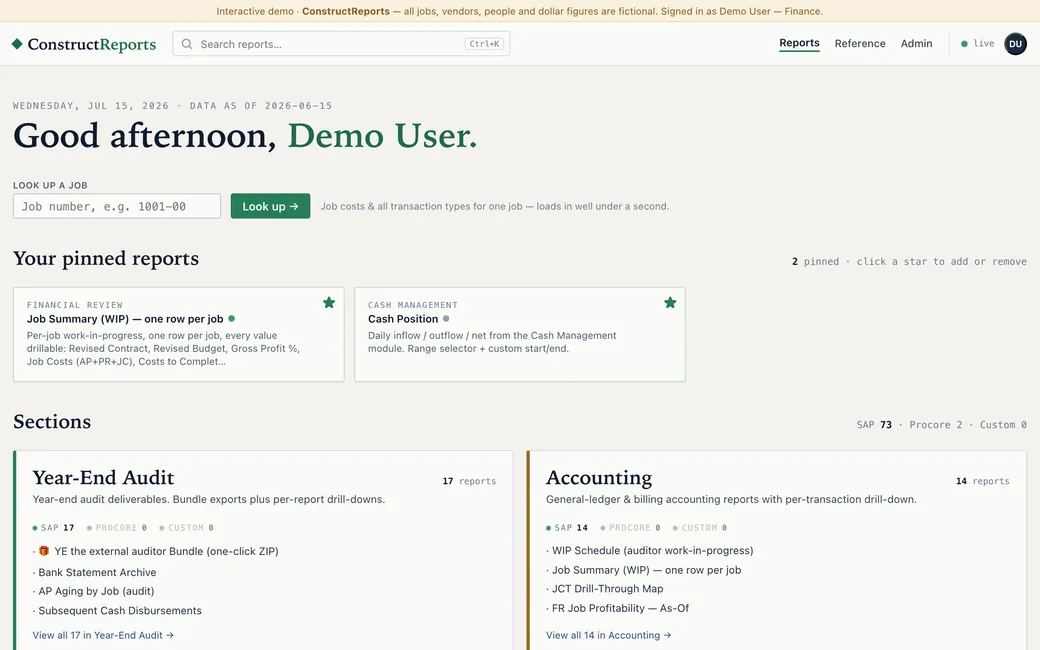Open the Cash Position pinned card
The image size is (1040, 650).
(519, 334)
